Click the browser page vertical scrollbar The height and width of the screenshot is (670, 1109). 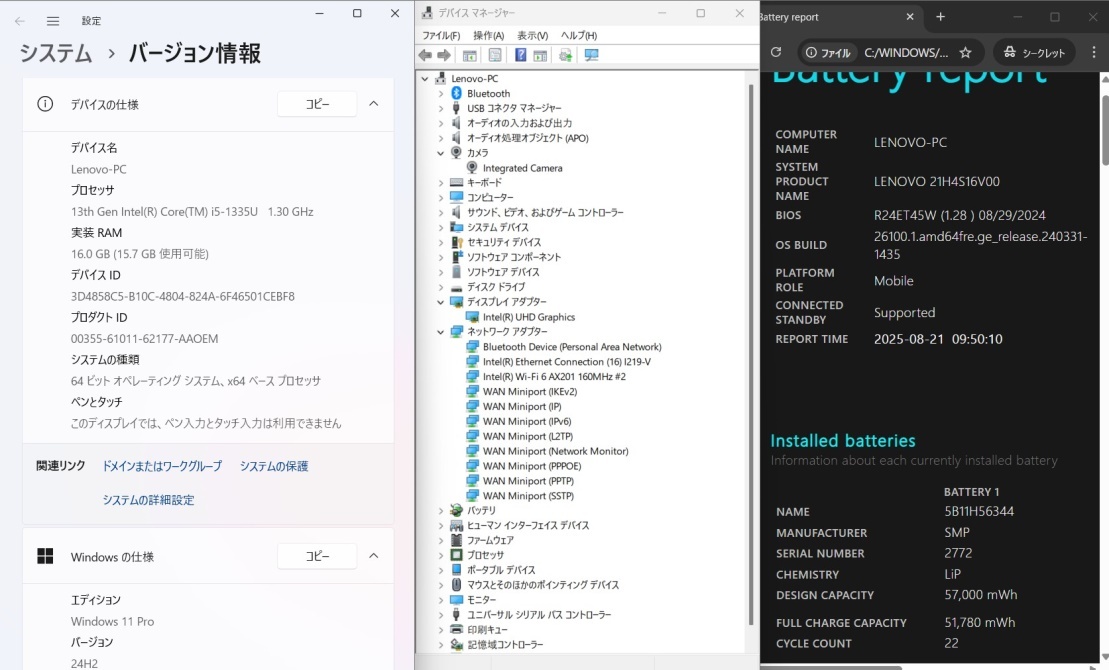[1104, 131]
